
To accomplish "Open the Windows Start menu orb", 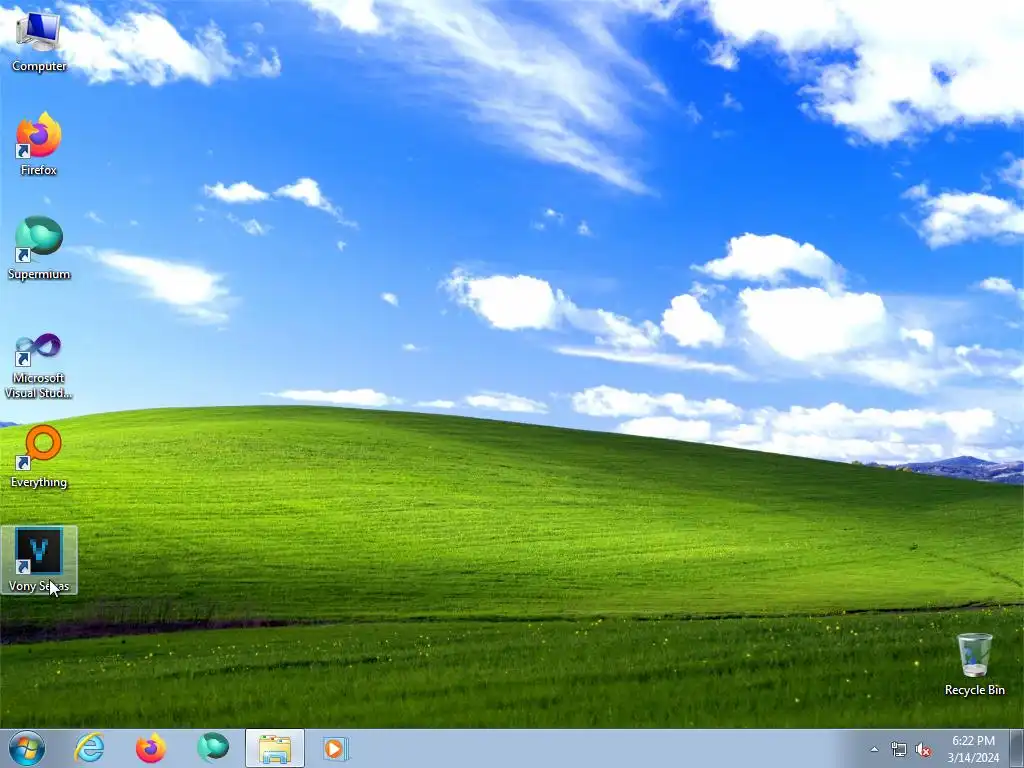I will tap(27, 748).
